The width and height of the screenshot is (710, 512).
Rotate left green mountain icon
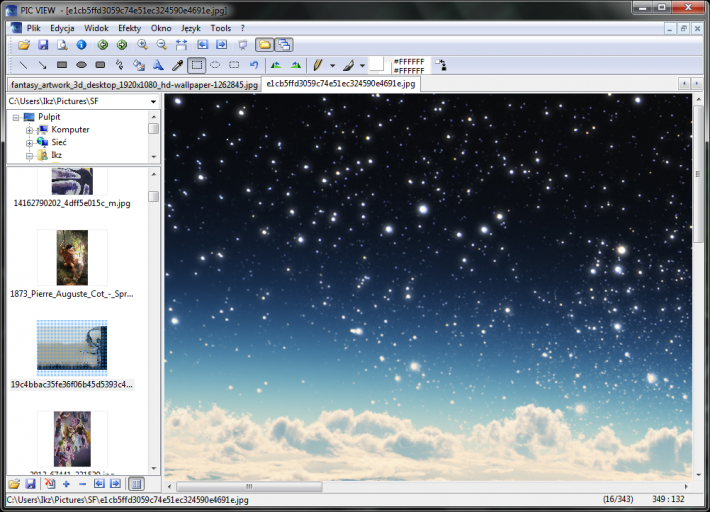coord(276,65)
